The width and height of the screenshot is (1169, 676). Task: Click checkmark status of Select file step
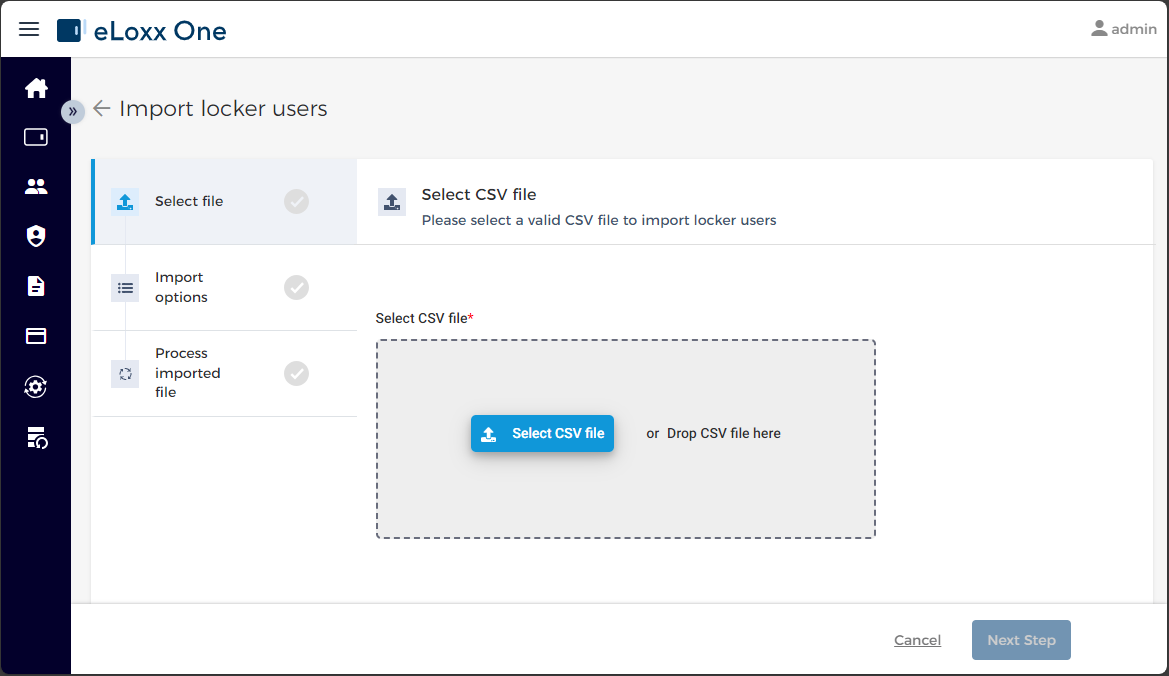click(297, 201)
